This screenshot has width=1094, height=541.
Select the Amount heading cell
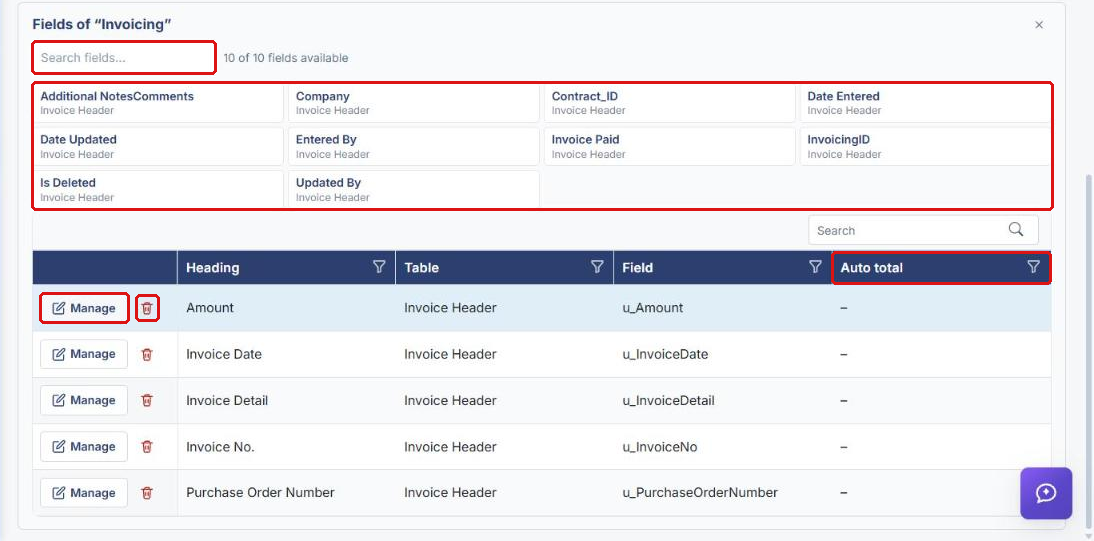pyautogui.click(x=286, y=308)
